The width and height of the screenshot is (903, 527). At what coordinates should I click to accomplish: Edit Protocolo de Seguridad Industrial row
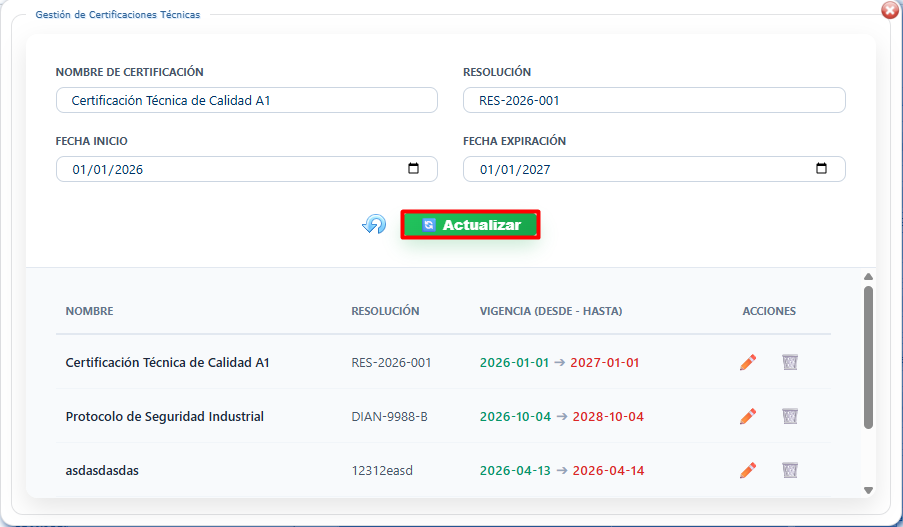pyautogui.click(x=748, y=416)
